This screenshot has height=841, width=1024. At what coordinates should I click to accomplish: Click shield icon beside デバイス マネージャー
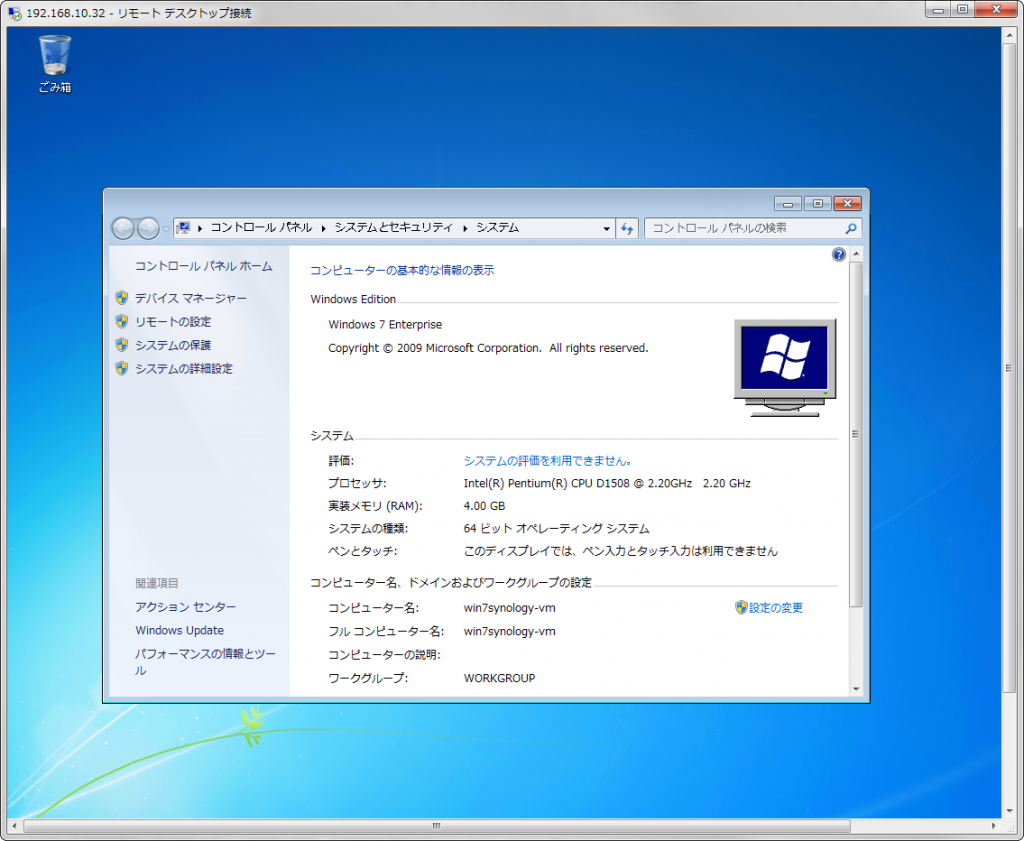(121, 298)
